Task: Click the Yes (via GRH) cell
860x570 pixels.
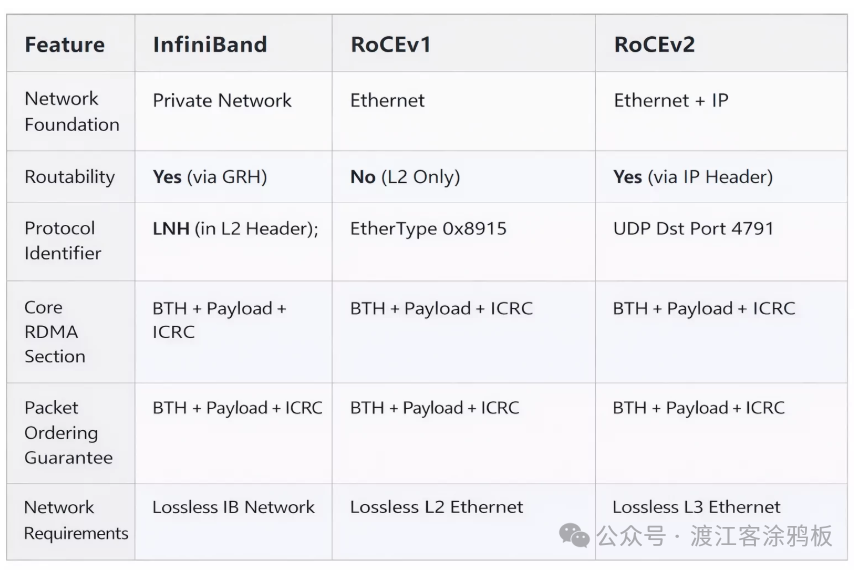Action: [210, 177]
